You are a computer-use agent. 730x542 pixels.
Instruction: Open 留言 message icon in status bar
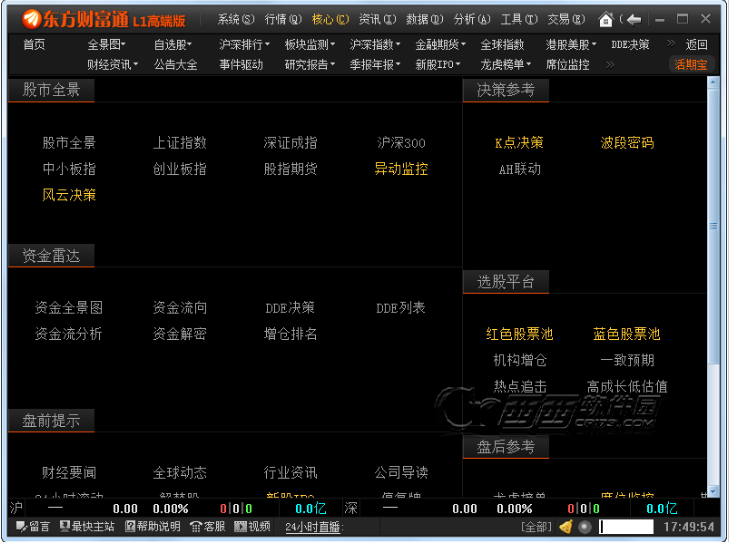point(21,527)
